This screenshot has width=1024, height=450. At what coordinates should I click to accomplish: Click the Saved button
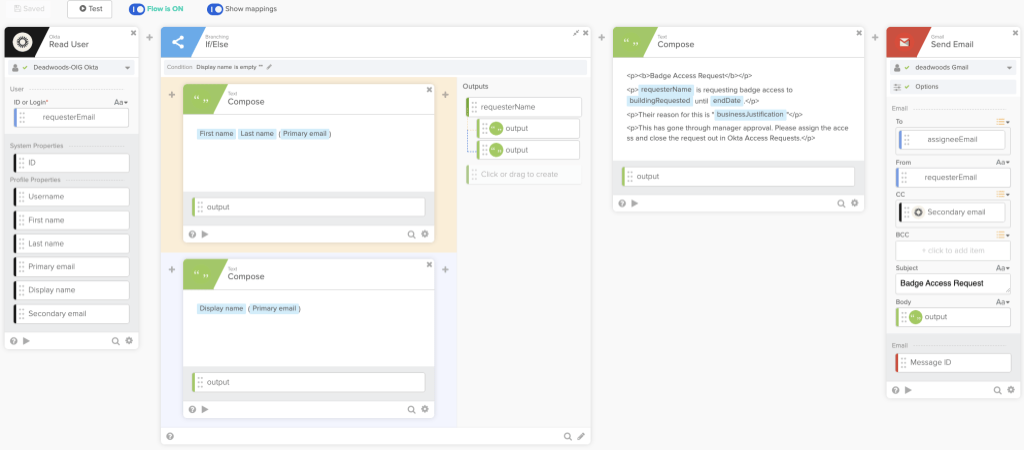coord(28,9)
